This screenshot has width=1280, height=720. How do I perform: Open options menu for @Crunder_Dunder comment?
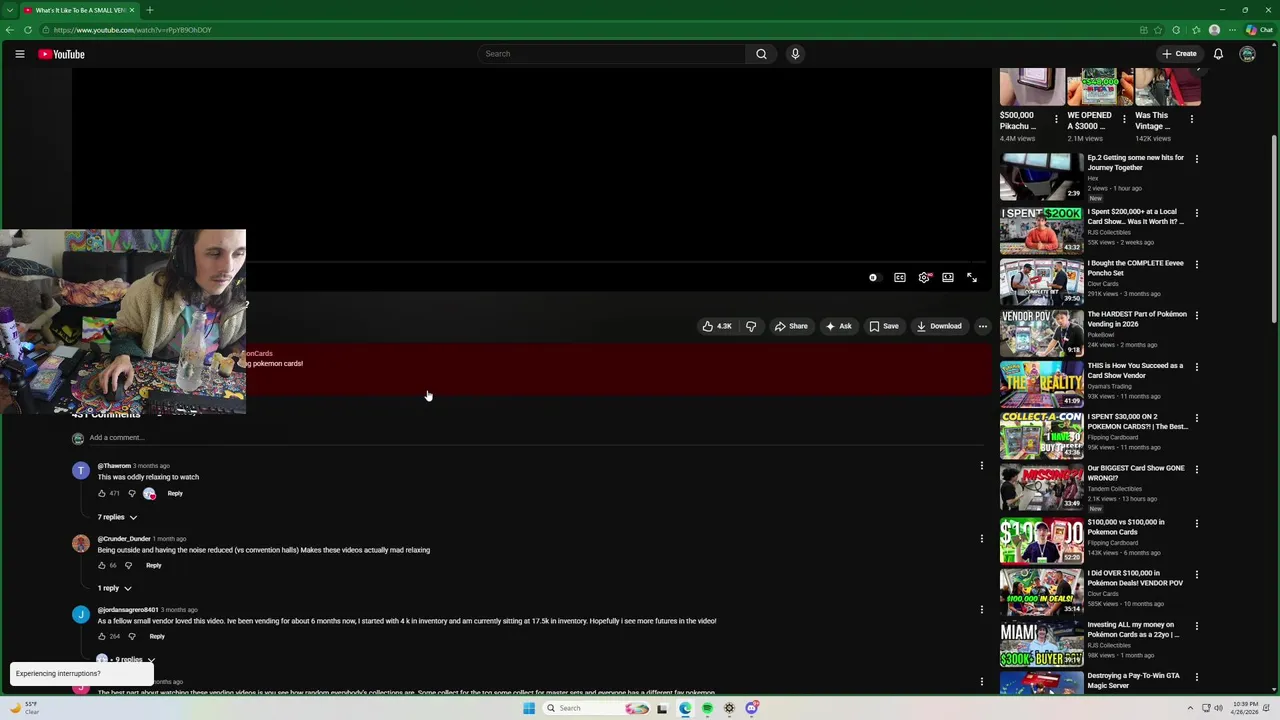tap(981, 539)
